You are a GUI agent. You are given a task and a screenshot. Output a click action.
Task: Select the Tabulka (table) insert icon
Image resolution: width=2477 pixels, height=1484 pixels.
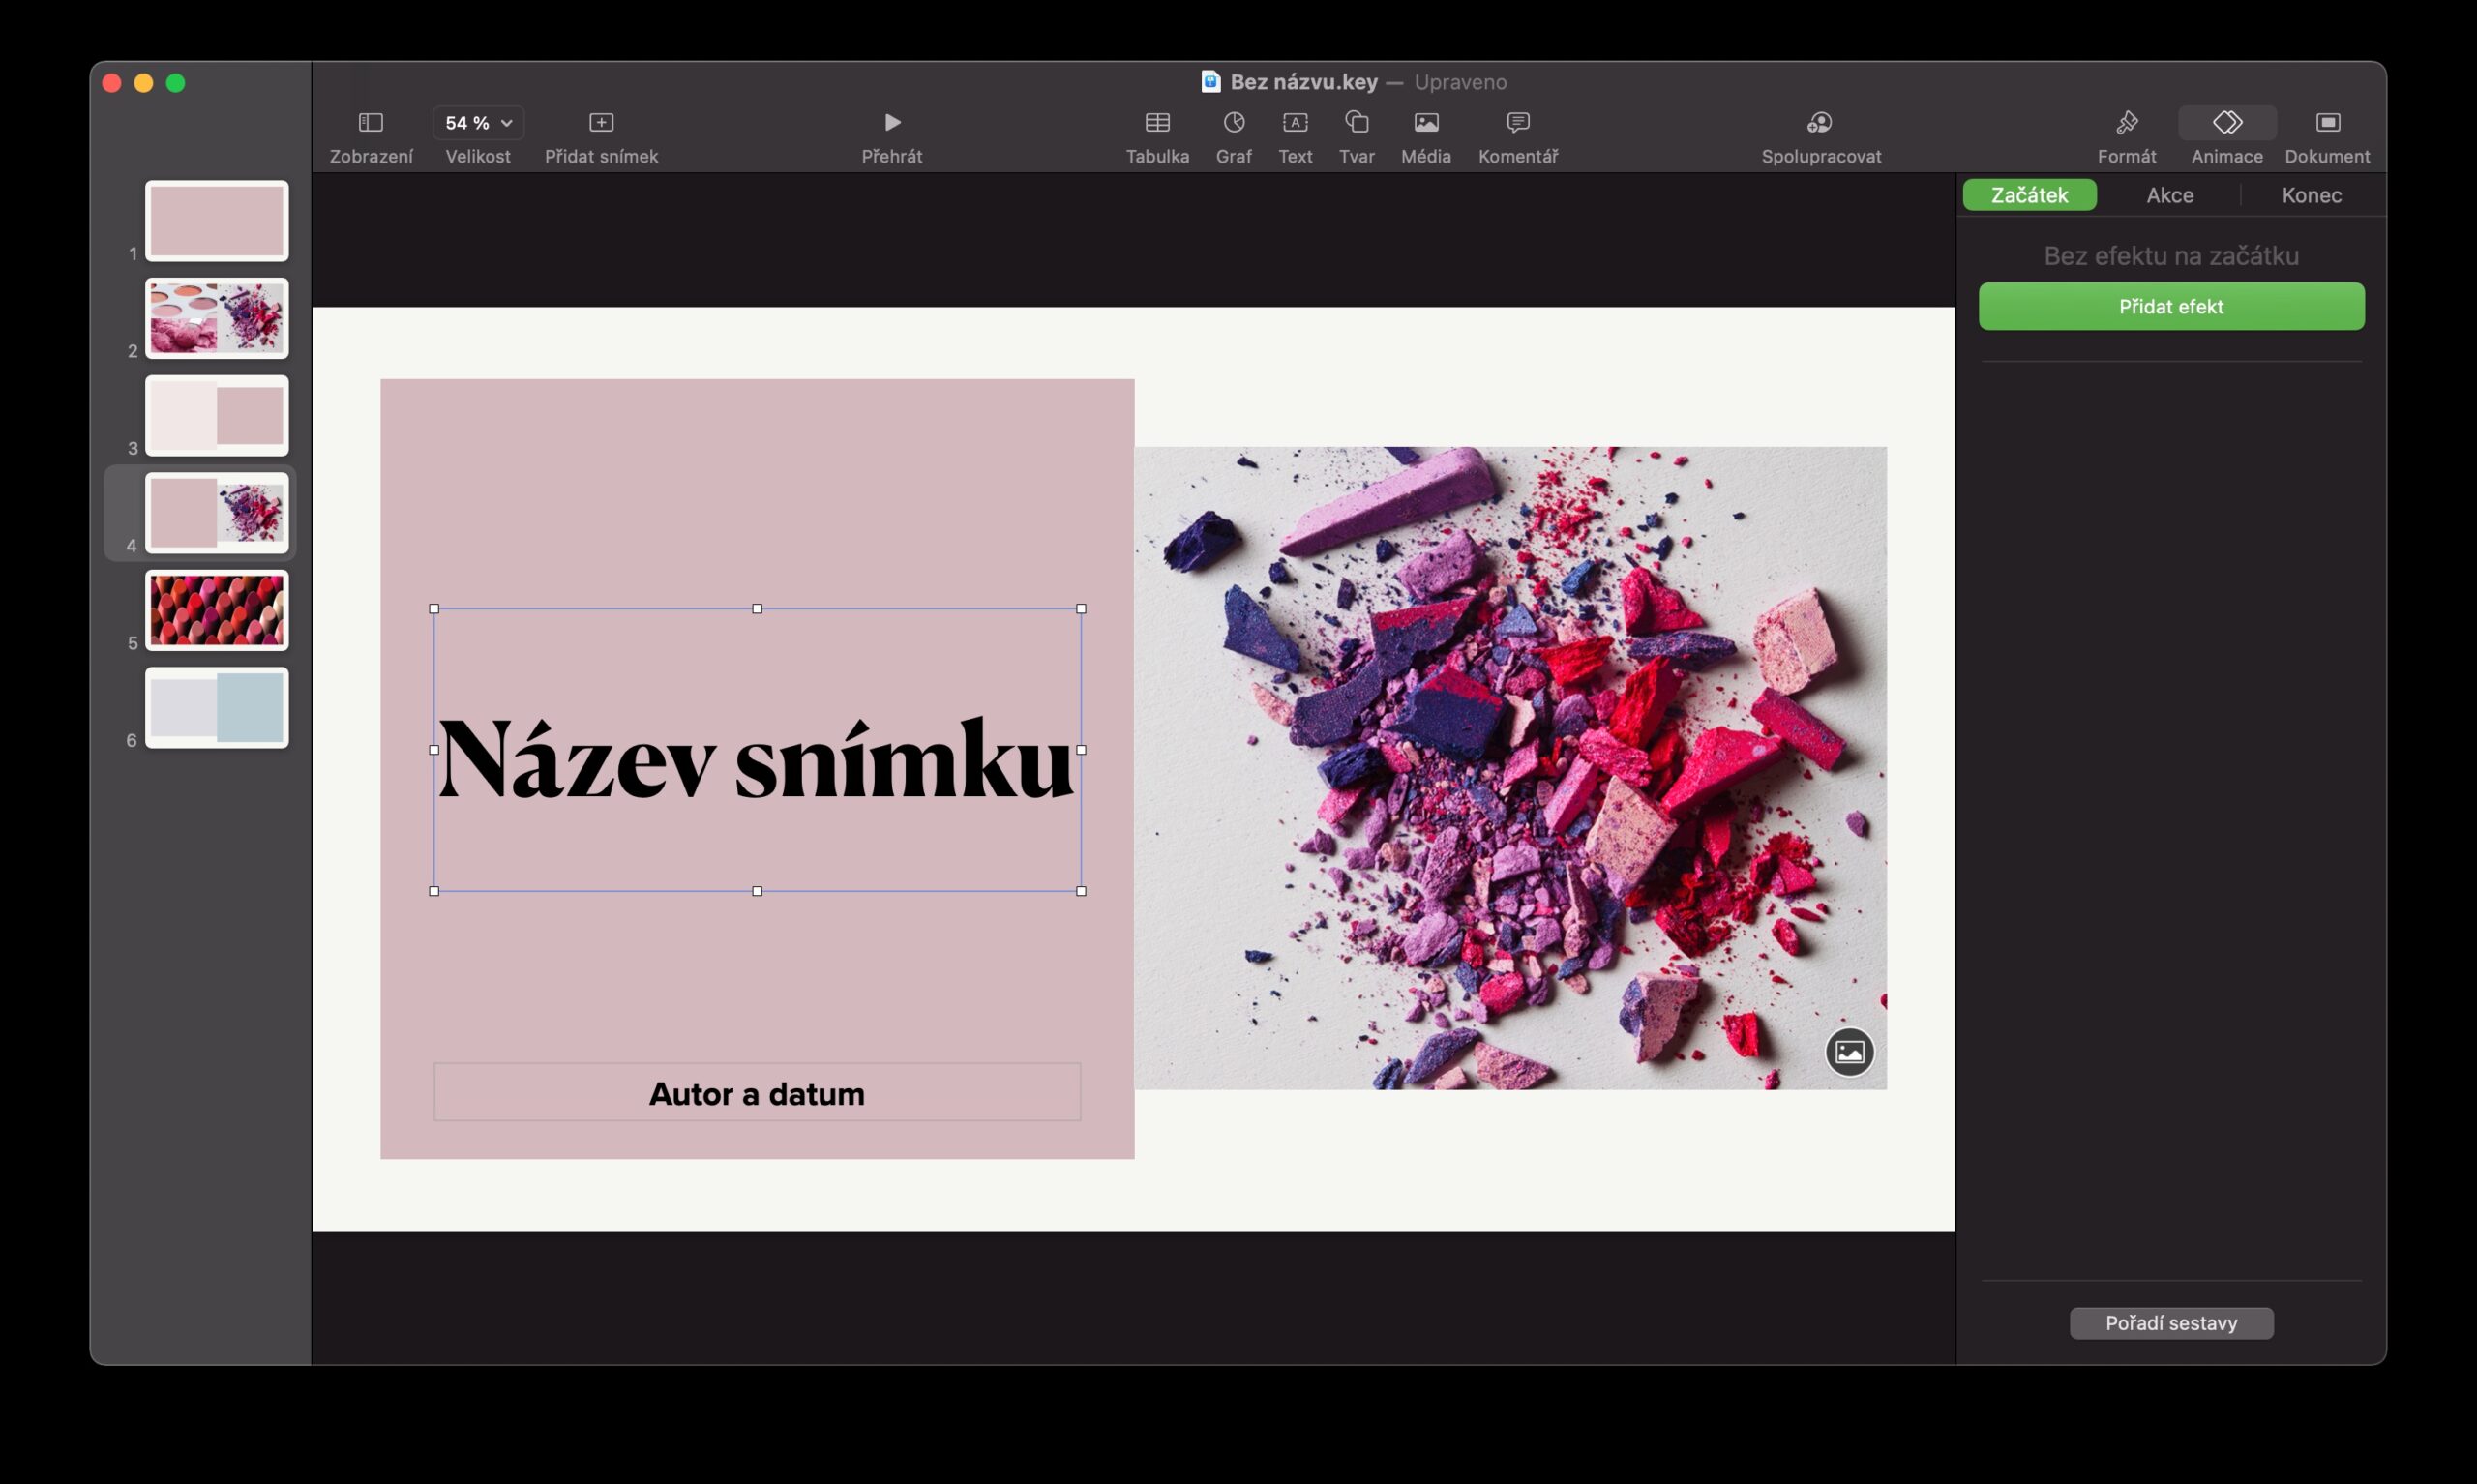(x=1157, y=122)
